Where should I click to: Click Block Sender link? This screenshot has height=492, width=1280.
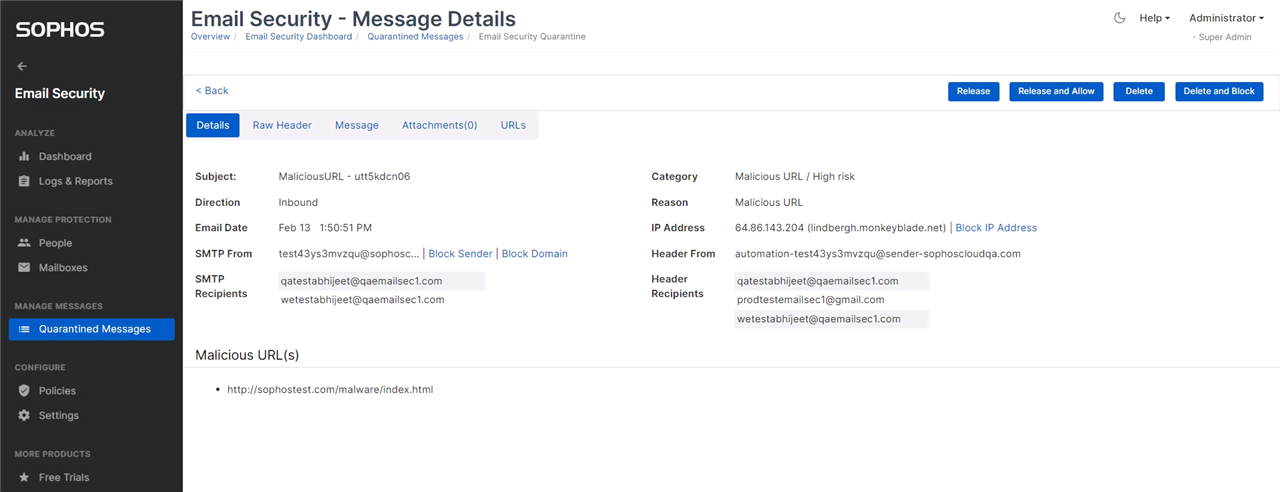point(460,254)
